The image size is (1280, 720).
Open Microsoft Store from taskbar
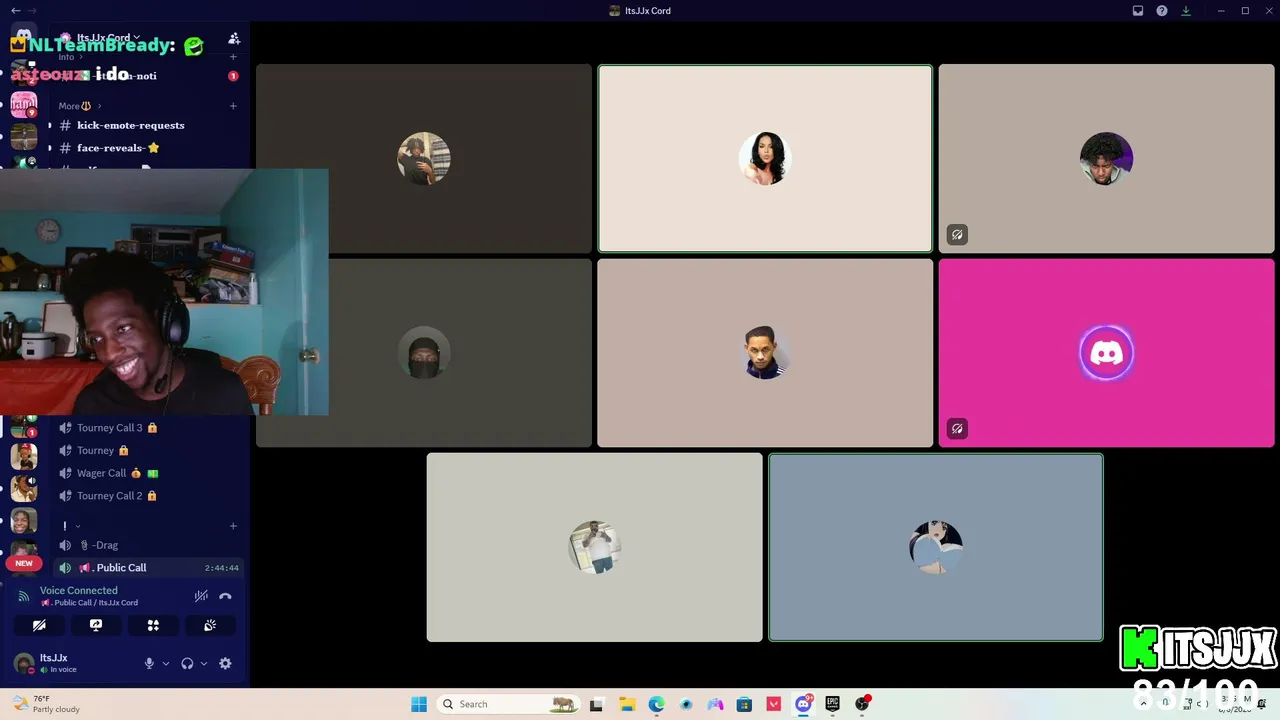click(744, 704)
